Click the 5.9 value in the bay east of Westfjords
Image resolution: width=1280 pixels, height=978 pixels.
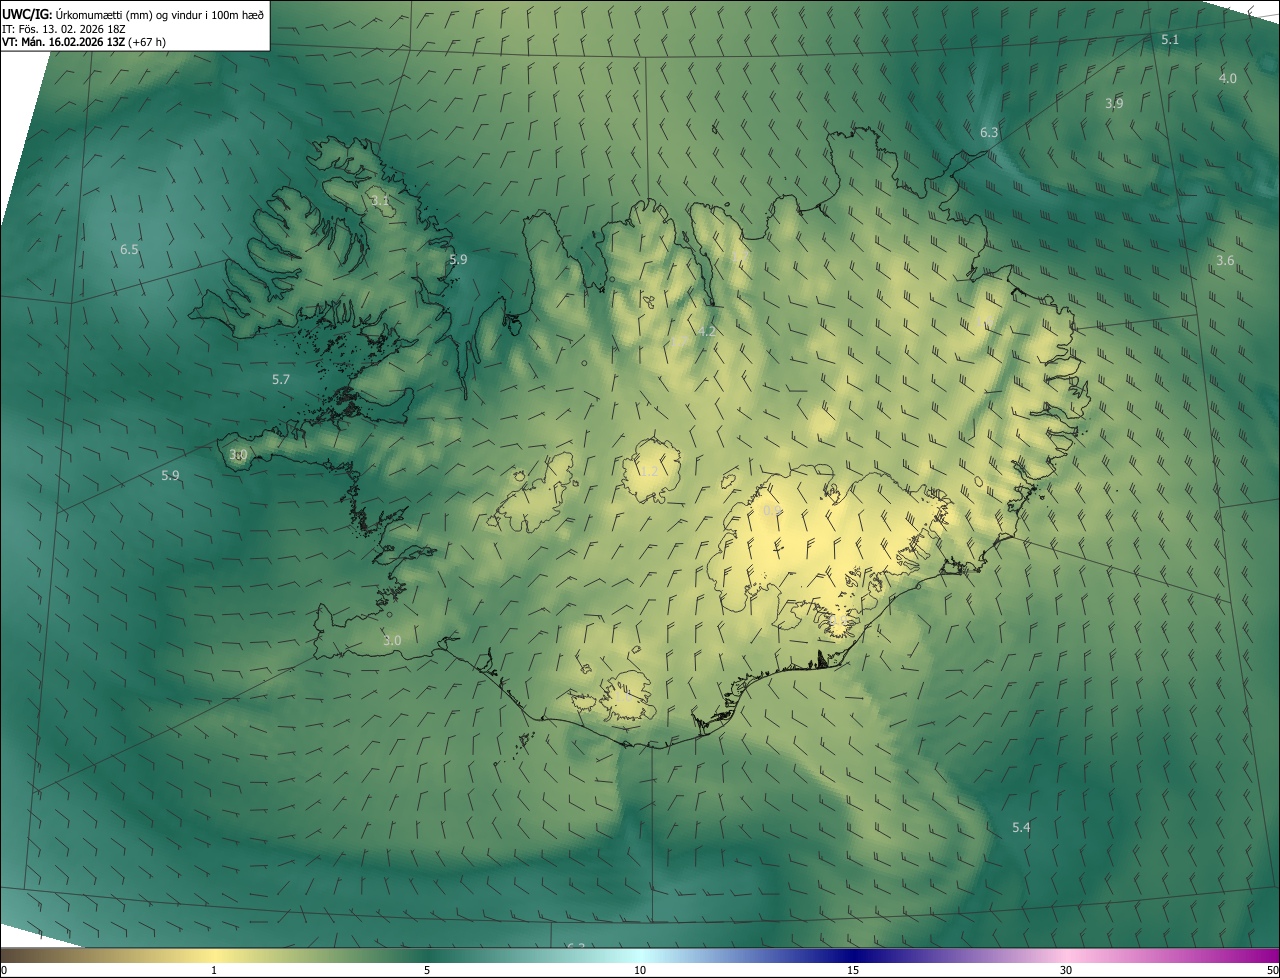(x=458, y=259)
